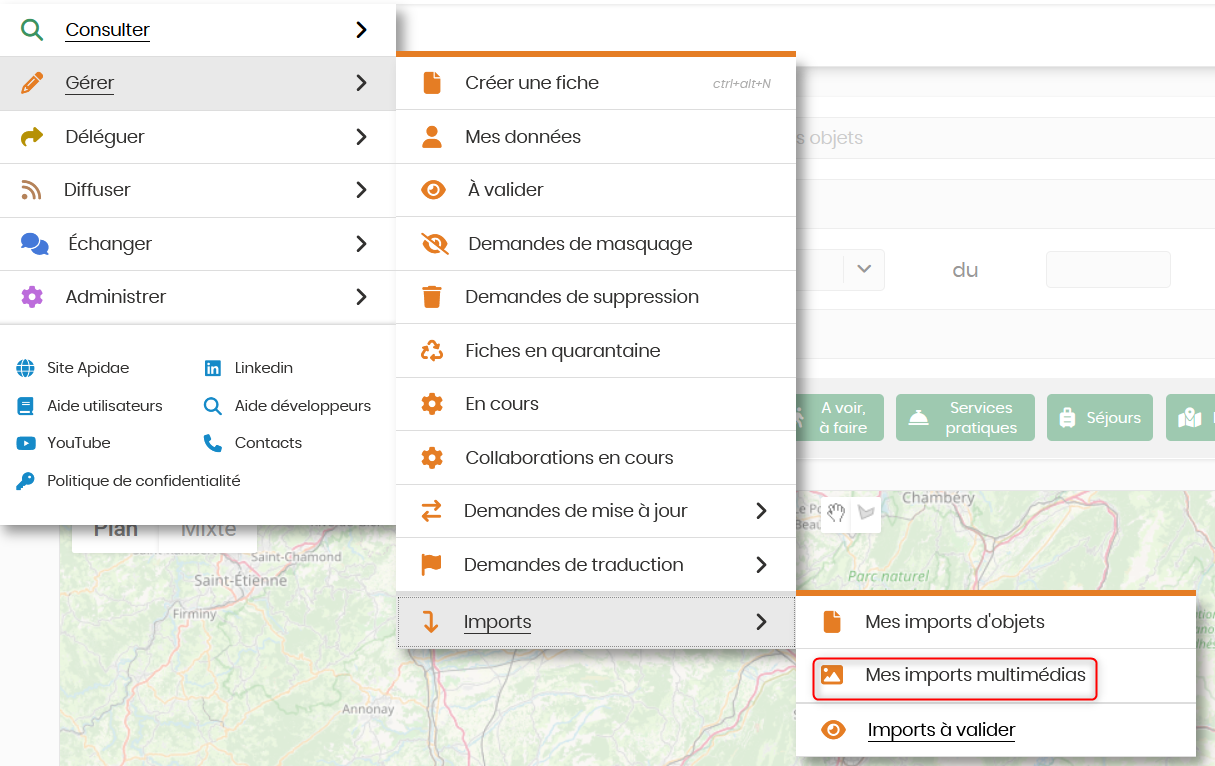Click the Contacts phone icon
1215x766 pixels.
point(213,443)
